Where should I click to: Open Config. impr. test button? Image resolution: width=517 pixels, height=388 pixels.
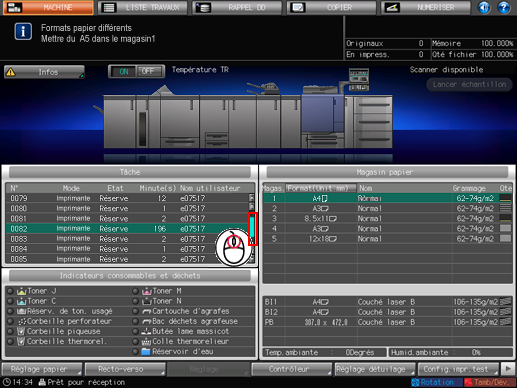458,369
